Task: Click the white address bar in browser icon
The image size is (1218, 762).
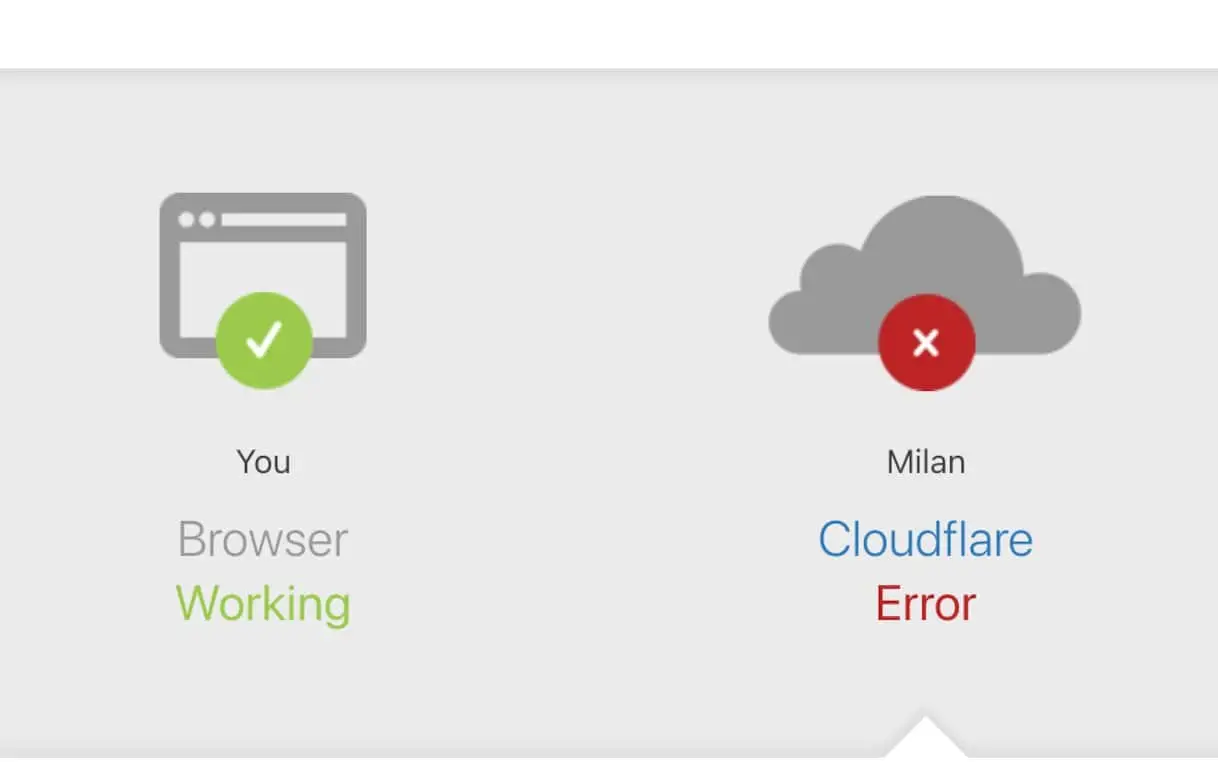Action: (284, 219)
